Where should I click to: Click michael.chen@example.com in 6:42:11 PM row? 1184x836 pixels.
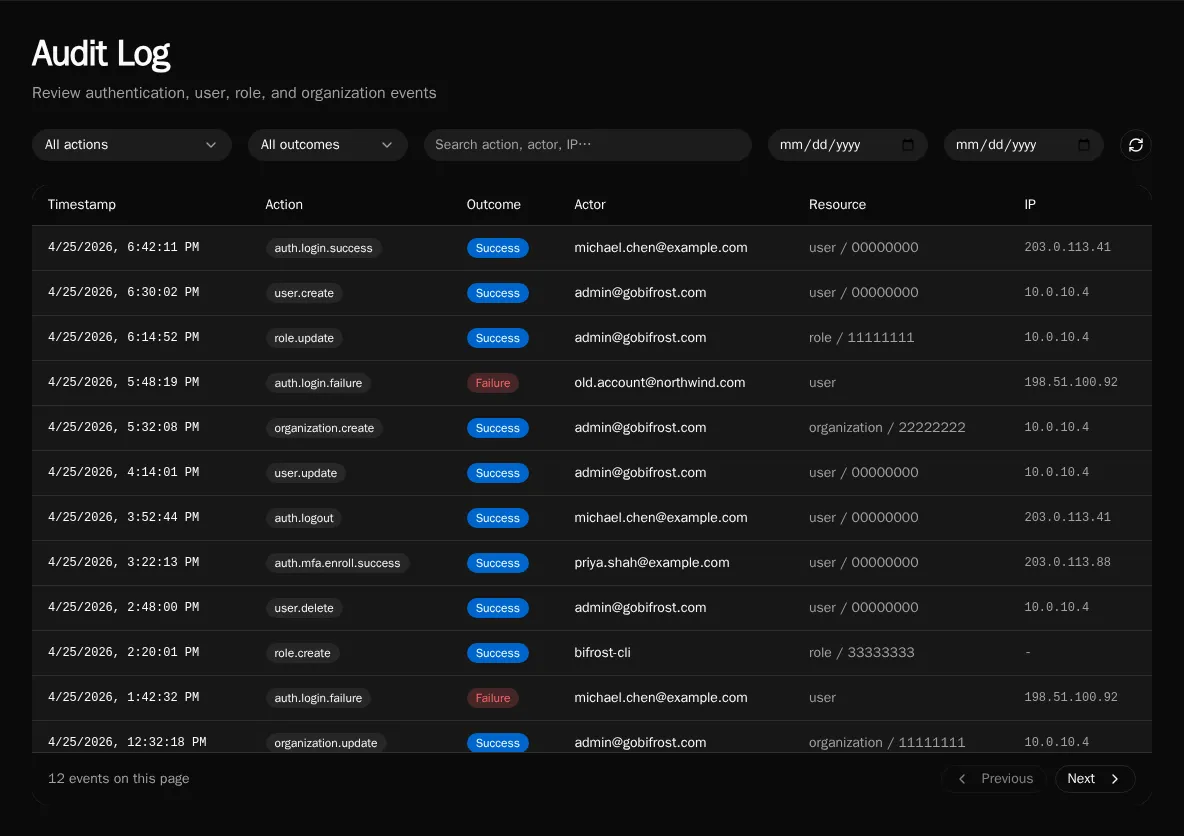pyautogui.click(x=661, y=248)
